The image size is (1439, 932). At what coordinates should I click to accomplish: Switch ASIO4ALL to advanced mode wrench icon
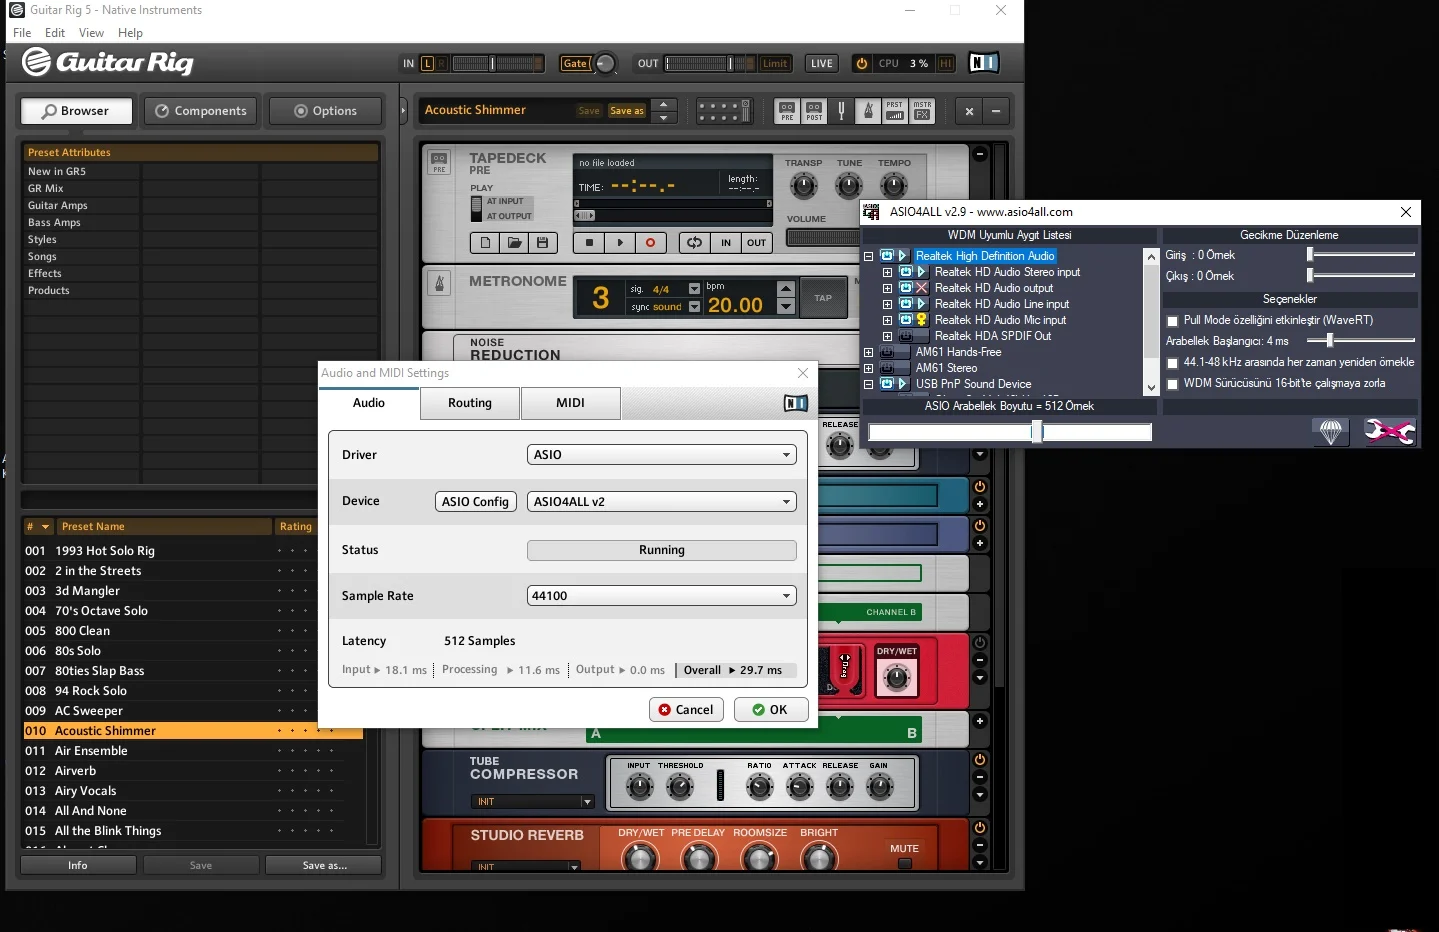[1389, 431]
